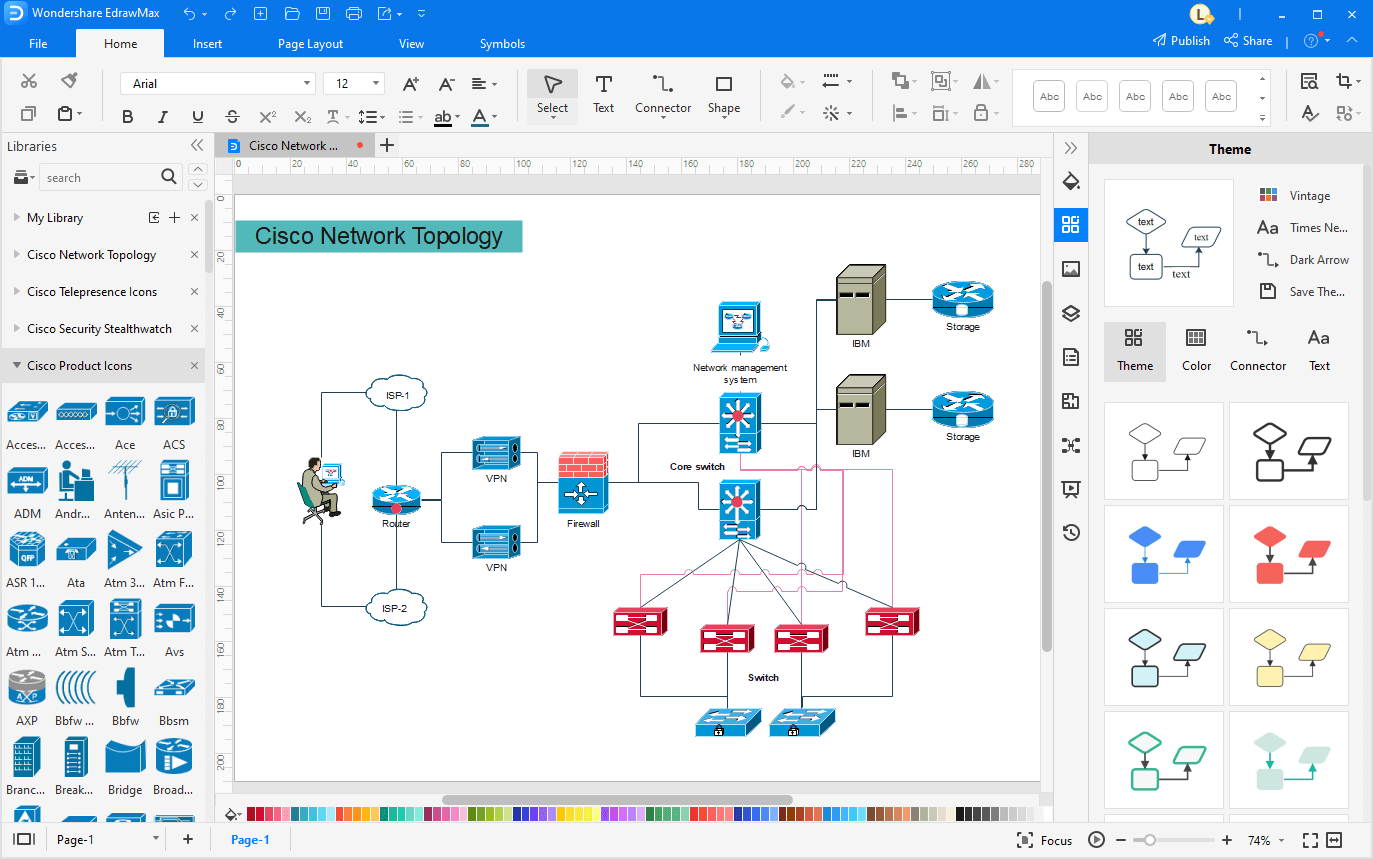1373x859 pixels.
Task: Choose the Shape drawing tool
Action: pos(723,95)
